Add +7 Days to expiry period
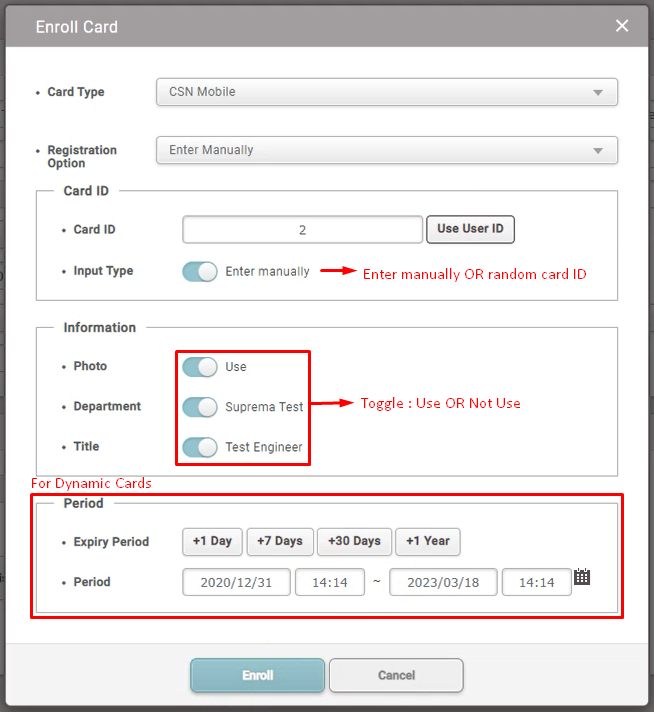 point(280,541)
